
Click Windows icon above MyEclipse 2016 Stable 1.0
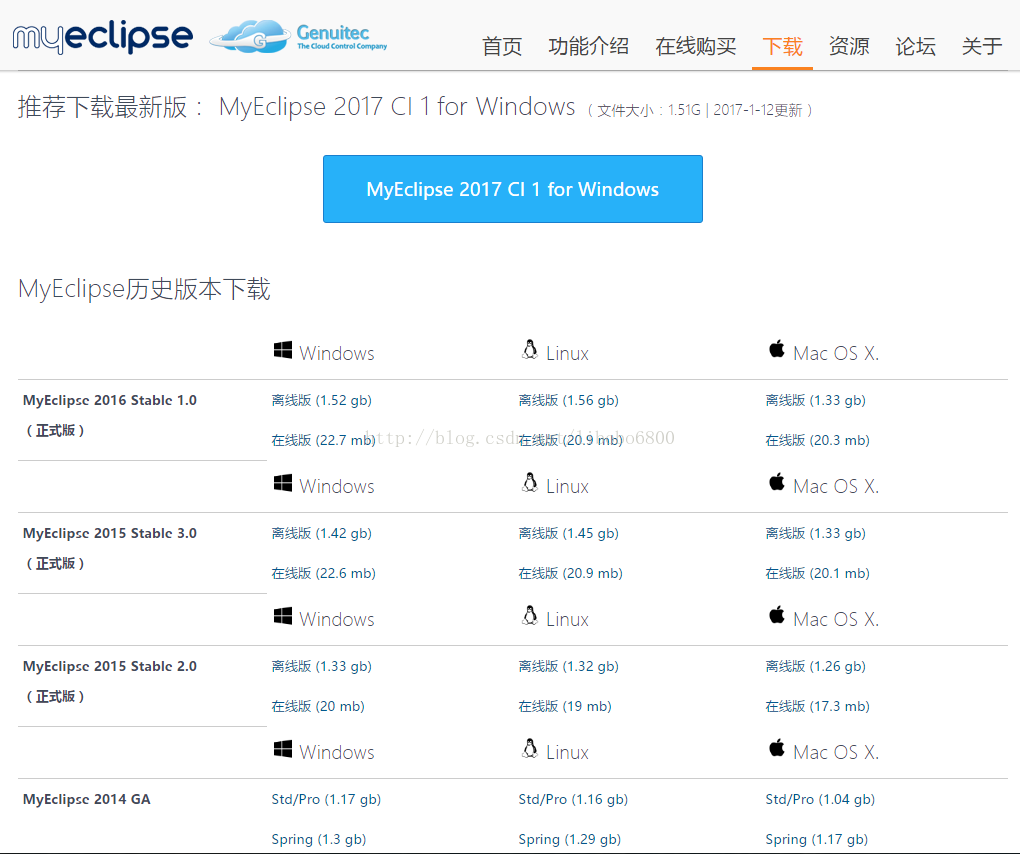point(283,350)
